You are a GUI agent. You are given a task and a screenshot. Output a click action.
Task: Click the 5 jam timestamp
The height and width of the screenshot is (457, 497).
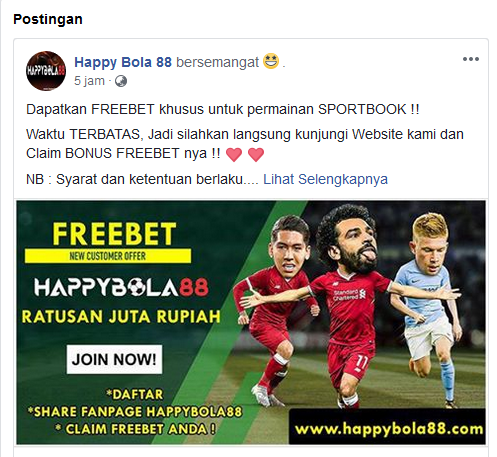click(89, 81)
